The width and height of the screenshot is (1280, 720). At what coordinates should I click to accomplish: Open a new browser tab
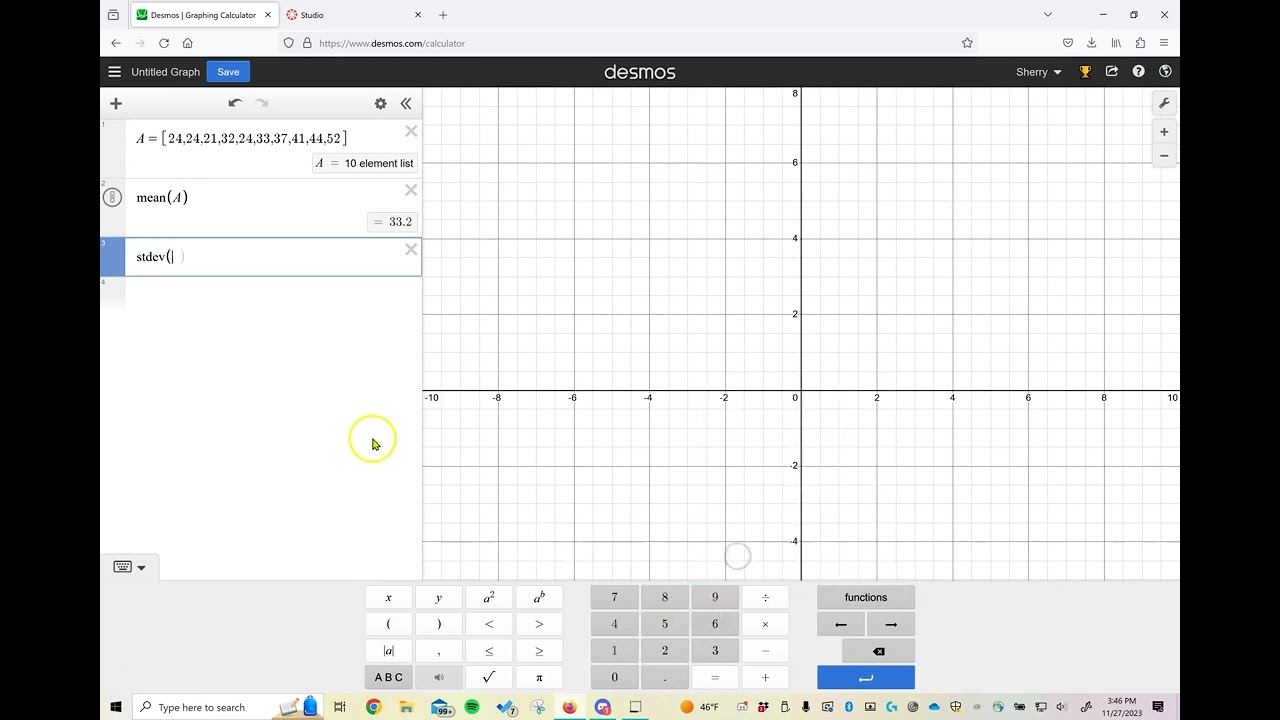tap(443, 15)
